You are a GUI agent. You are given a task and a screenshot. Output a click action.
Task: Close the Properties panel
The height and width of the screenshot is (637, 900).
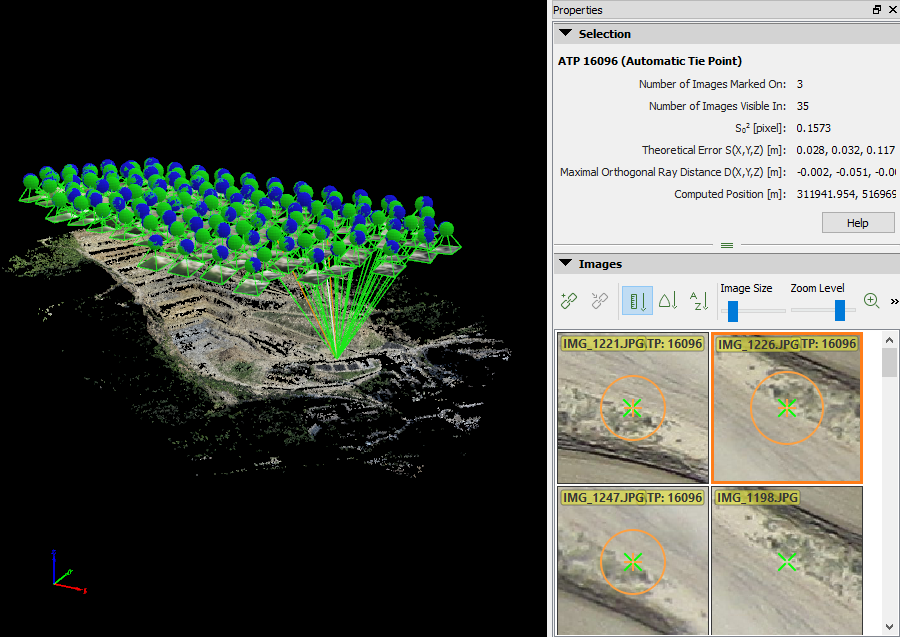[891, 10]
